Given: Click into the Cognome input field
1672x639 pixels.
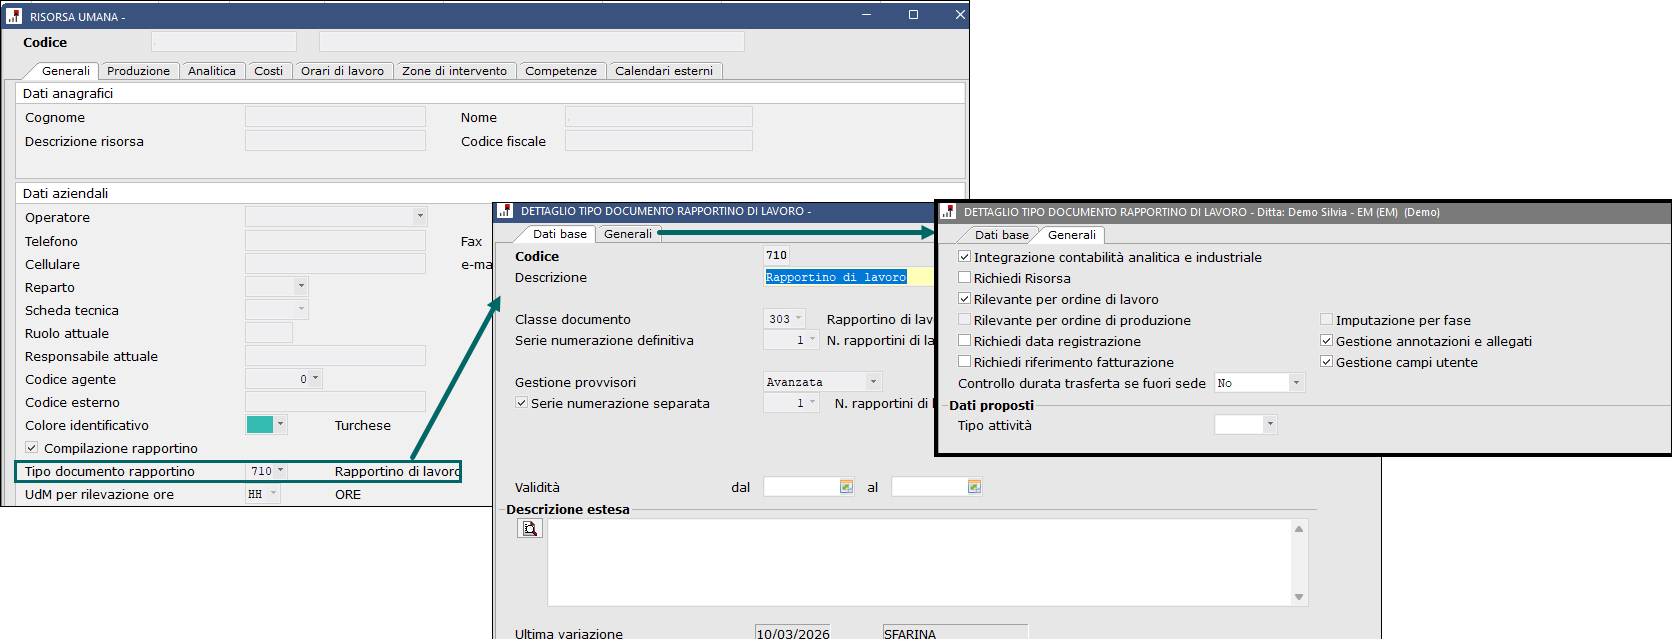Looking at the screenshot, I should (x=335, y=117).
